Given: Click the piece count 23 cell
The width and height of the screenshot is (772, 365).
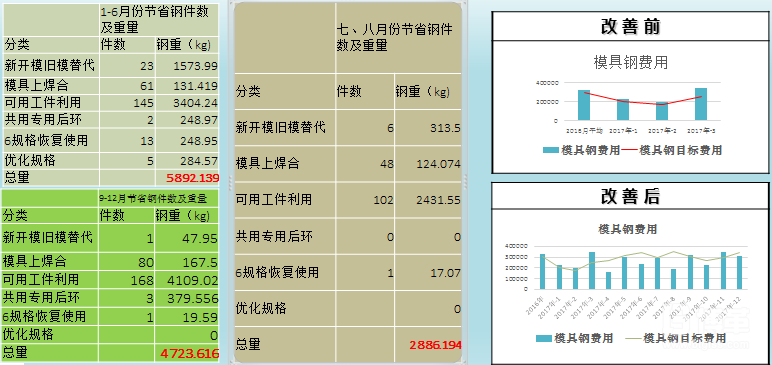Looking at the screenshot, I should 127,66.
